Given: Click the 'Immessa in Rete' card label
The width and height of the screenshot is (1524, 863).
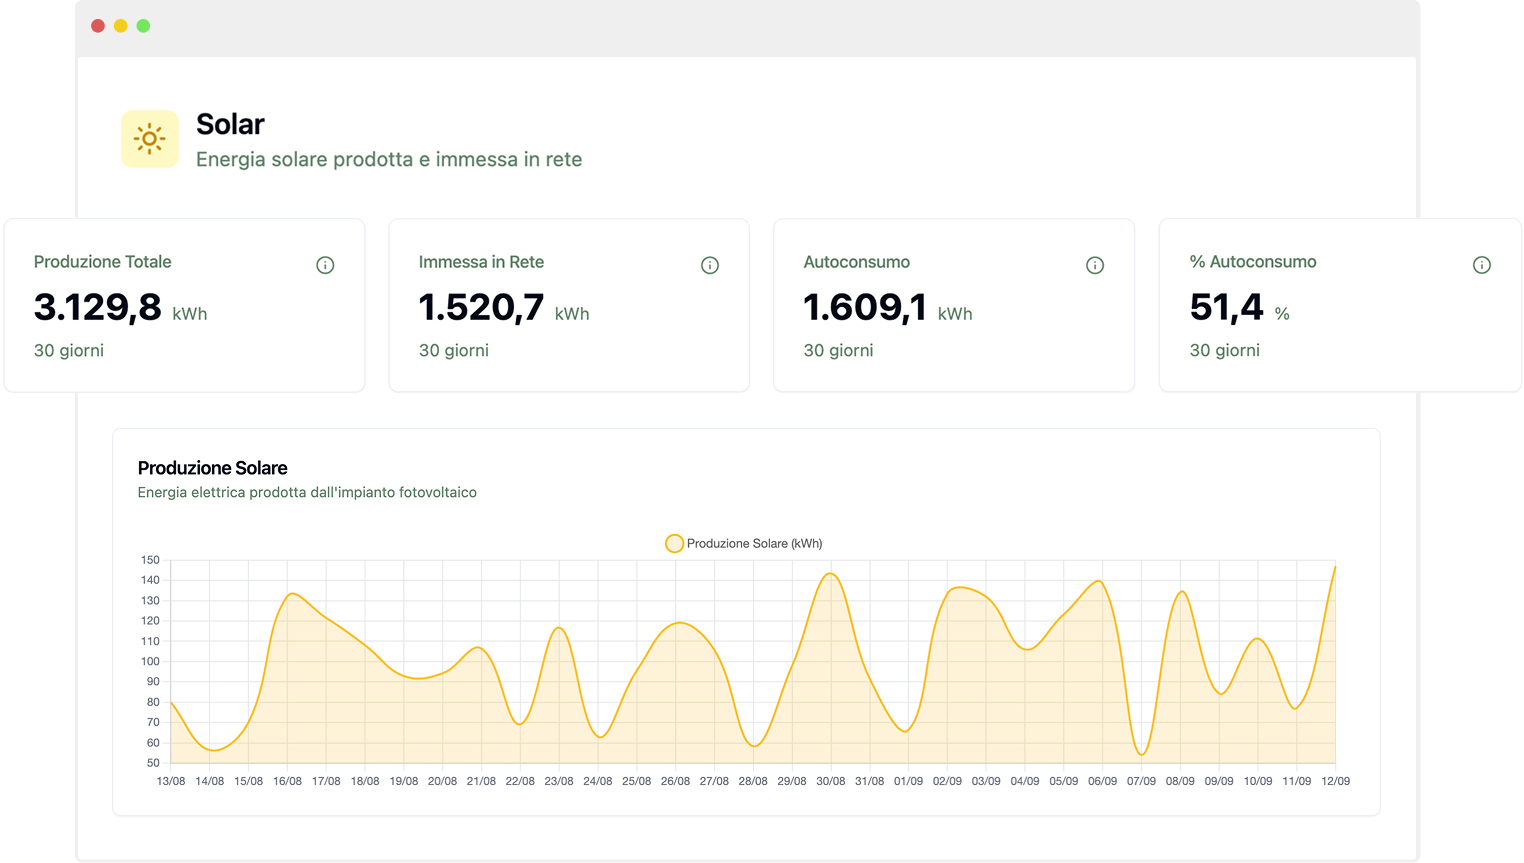Looking at the screenshot, I should pyautogui.click(x=481, y=262).
